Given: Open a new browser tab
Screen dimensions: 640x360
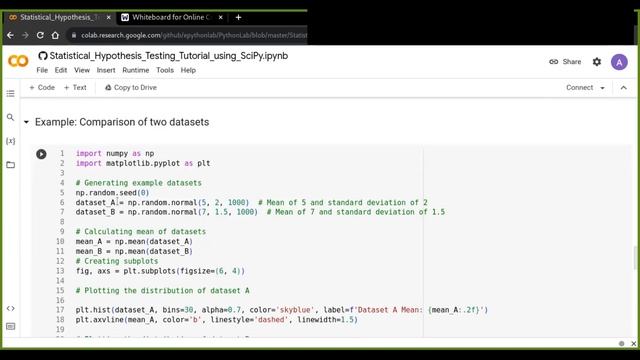Looking at the screenshot, I should coord(238,17).
